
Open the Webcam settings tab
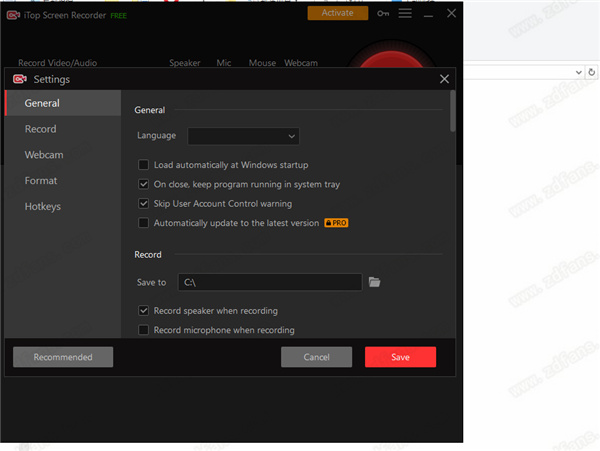[63, 155]
